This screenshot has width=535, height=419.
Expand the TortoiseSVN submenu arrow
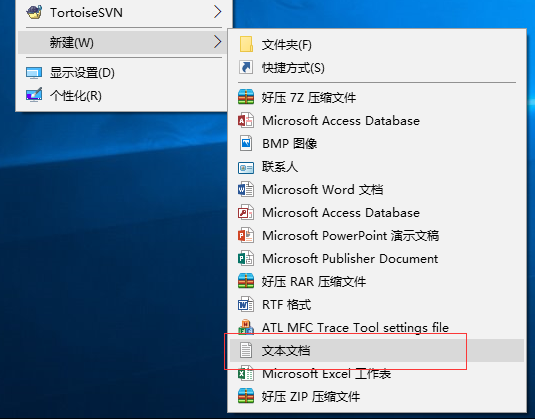(218, 12)
